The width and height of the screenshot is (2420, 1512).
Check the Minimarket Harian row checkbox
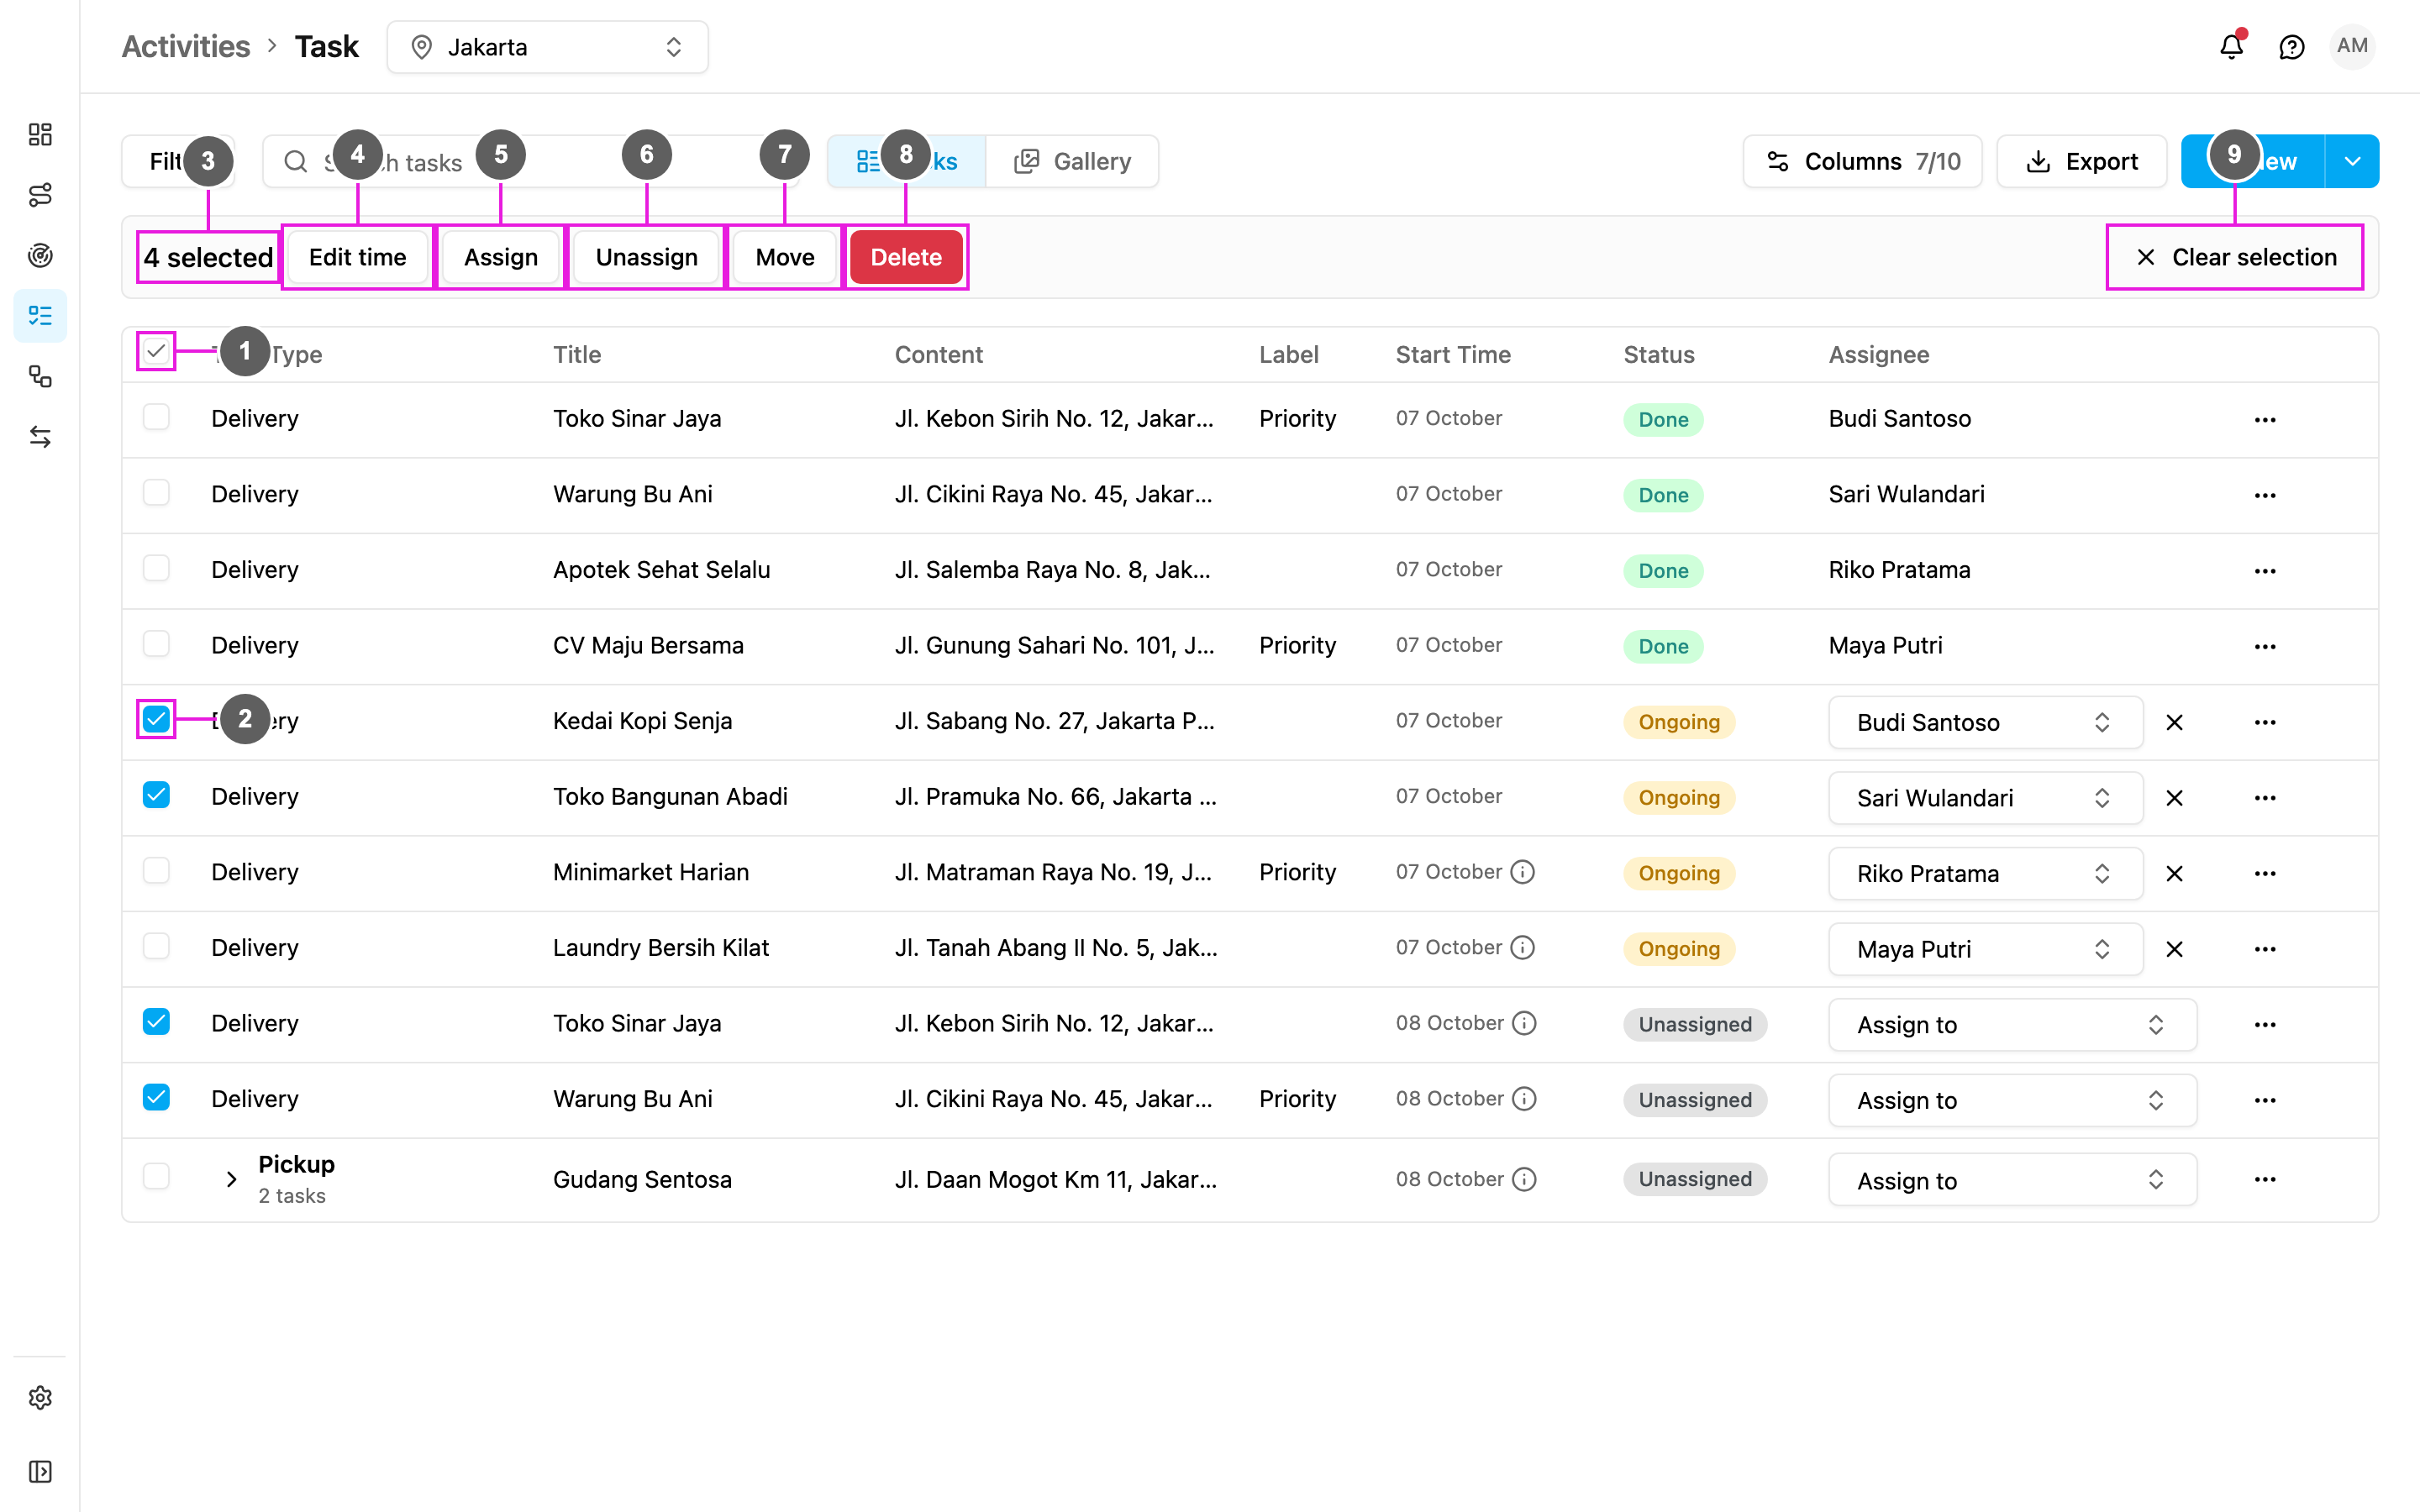click(156, 871)
